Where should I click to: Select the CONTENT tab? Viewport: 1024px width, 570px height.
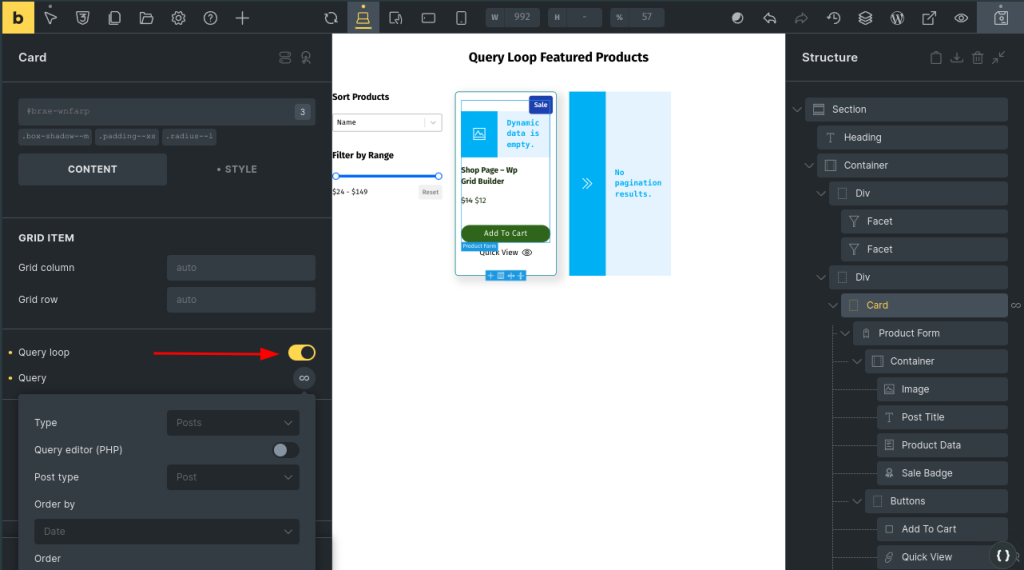click(x=92, y=169)
